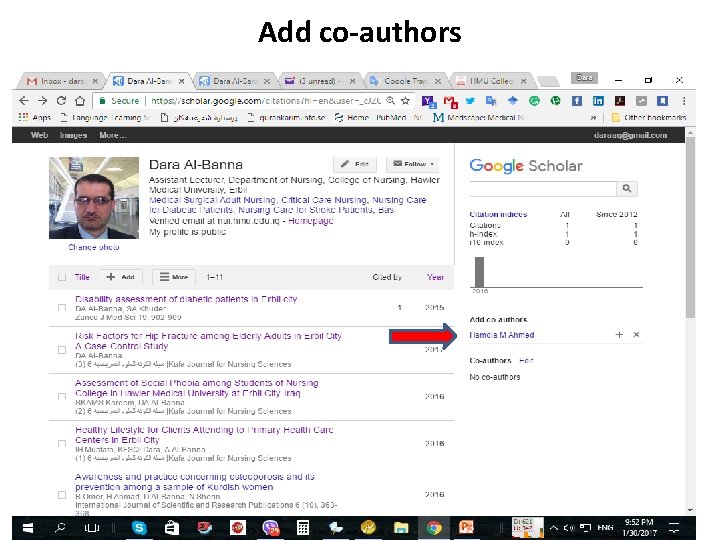Open the Chrome three-dot menu
The height and width of the screenshot is (540, 720).
(x=684, y=101)
